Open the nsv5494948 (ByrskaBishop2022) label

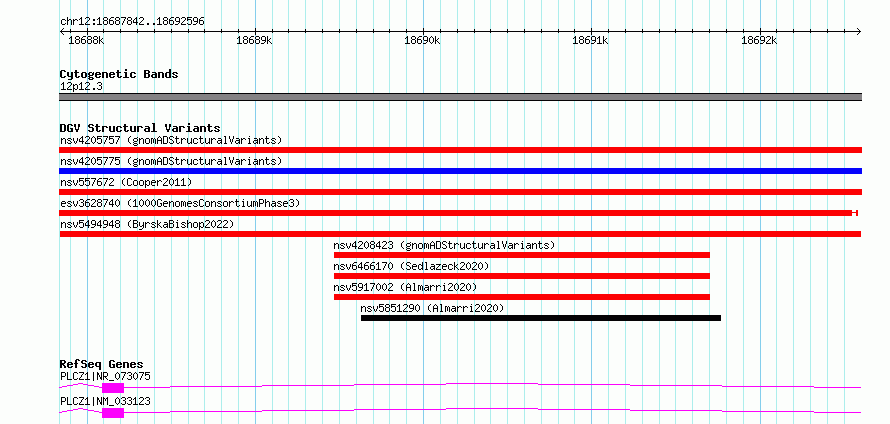pyautogui.click(x=147, y=224)
